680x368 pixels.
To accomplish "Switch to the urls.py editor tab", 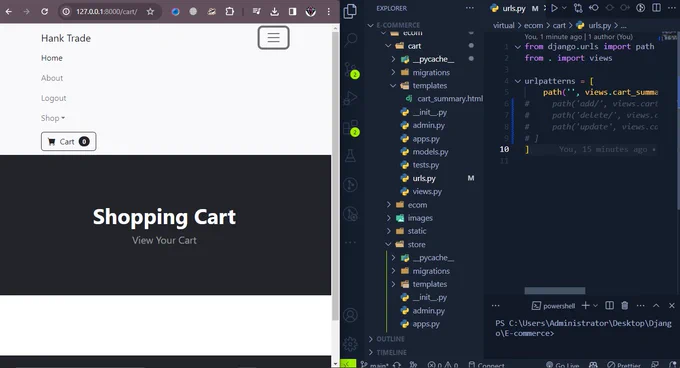I will tap(514, 8).
